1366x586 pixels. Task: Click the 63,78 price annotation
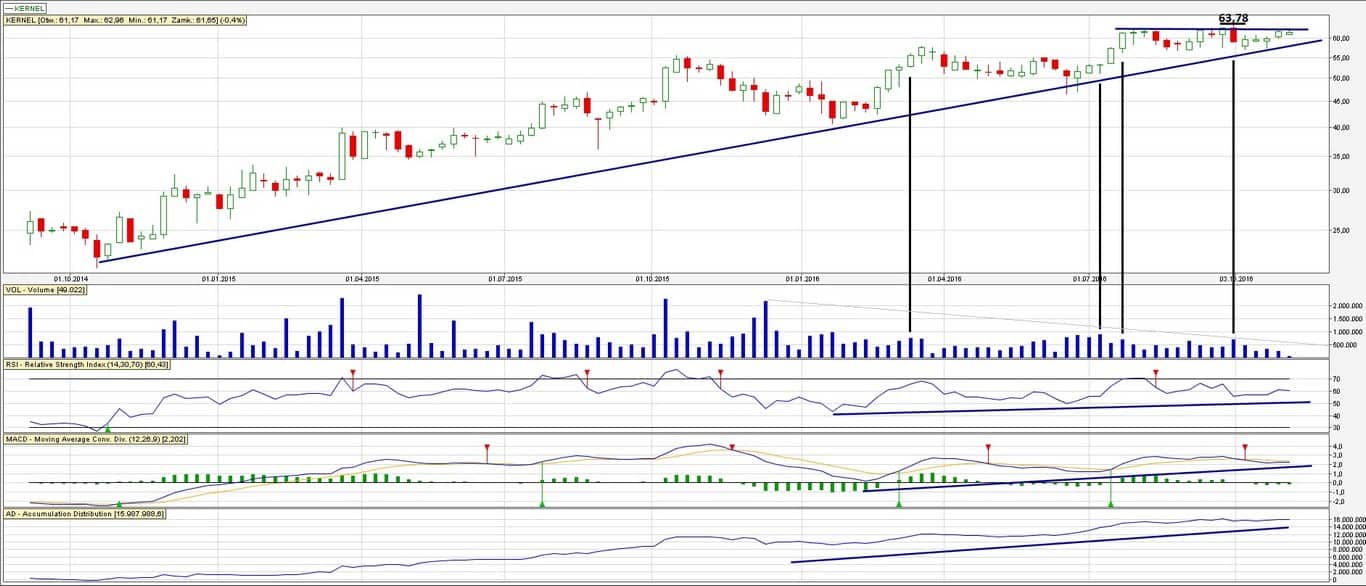(1233, 18)
